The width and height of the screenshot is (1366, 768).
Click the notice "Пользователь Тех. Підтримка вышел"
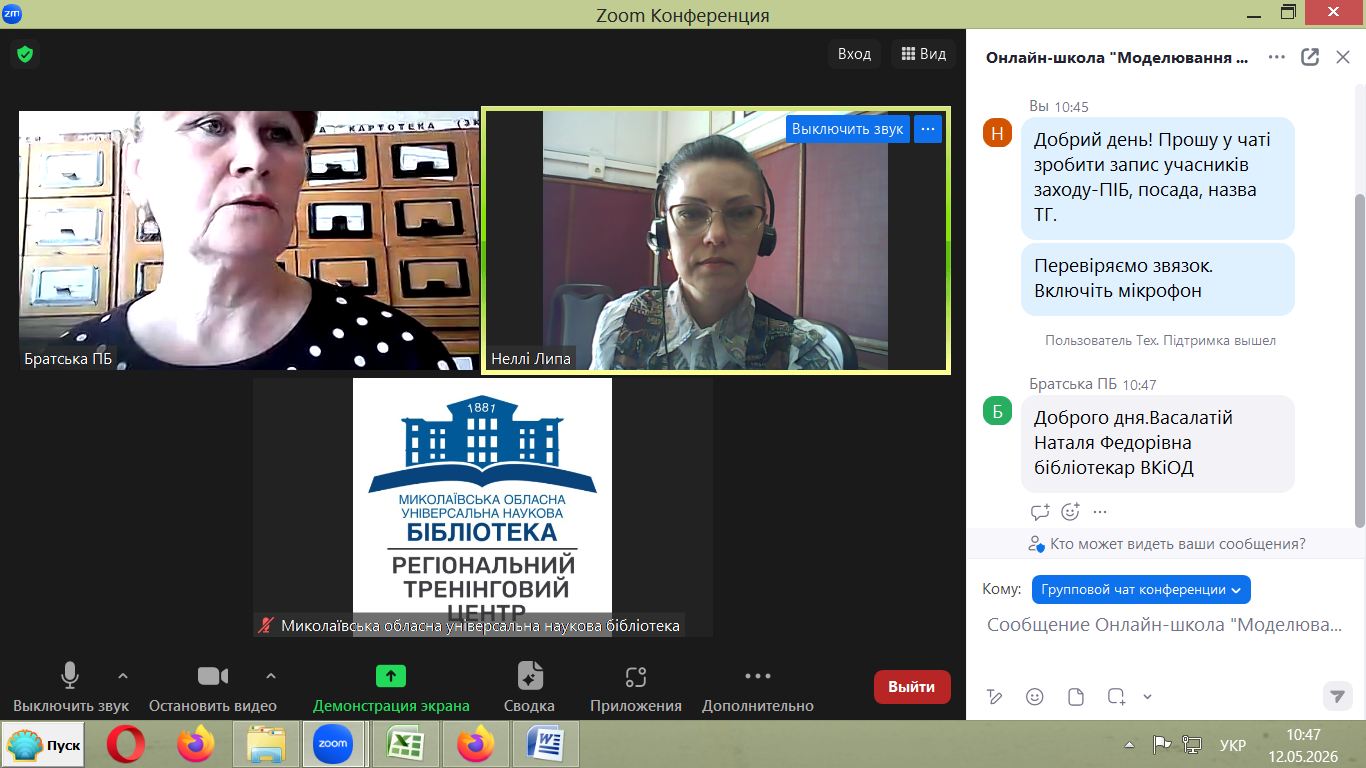coord(1160,340)
